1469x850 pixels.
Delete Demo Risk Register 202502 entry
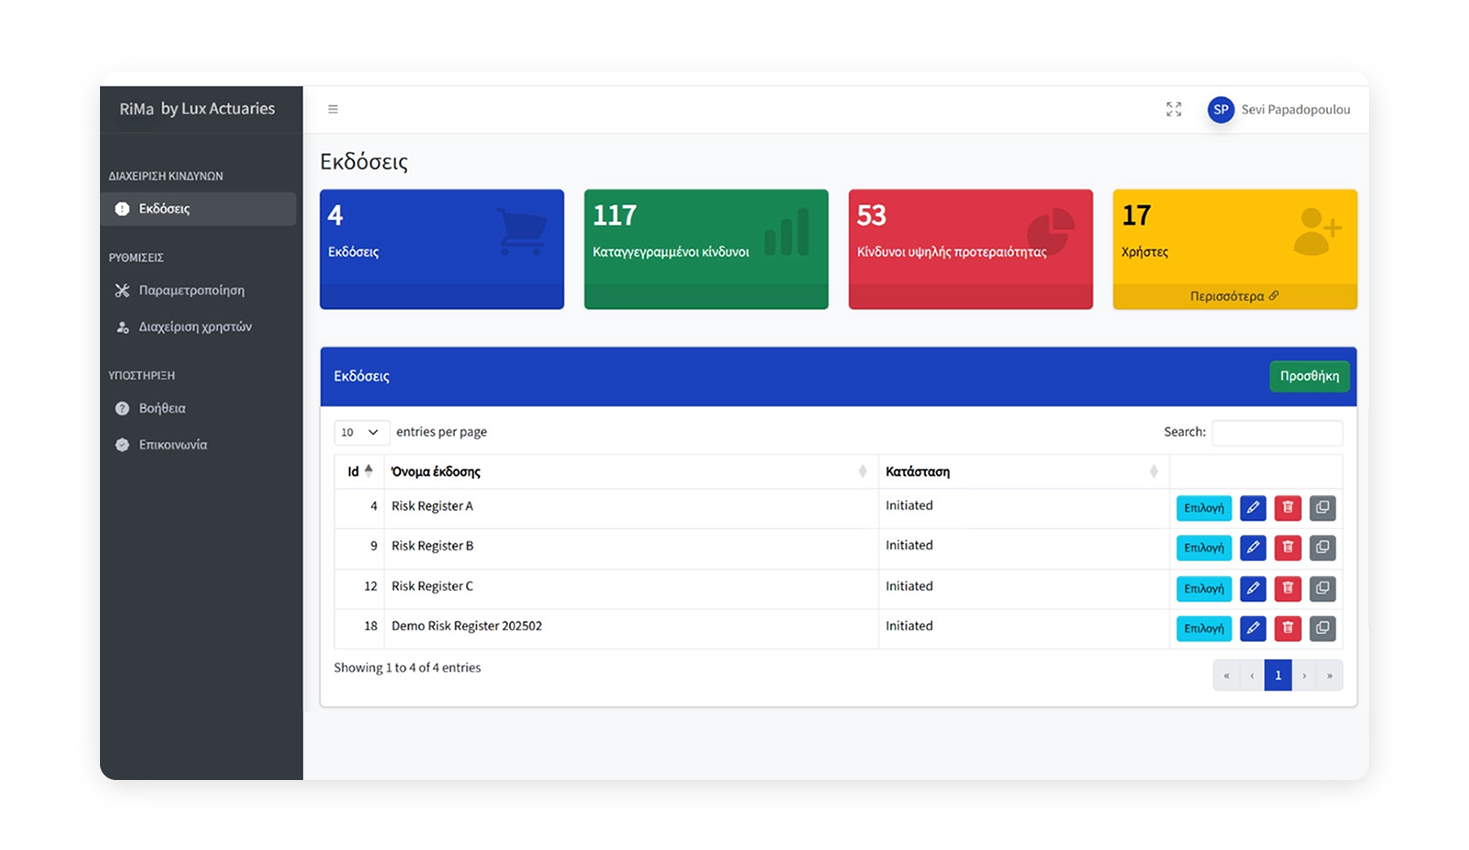tap(1287, 628)
